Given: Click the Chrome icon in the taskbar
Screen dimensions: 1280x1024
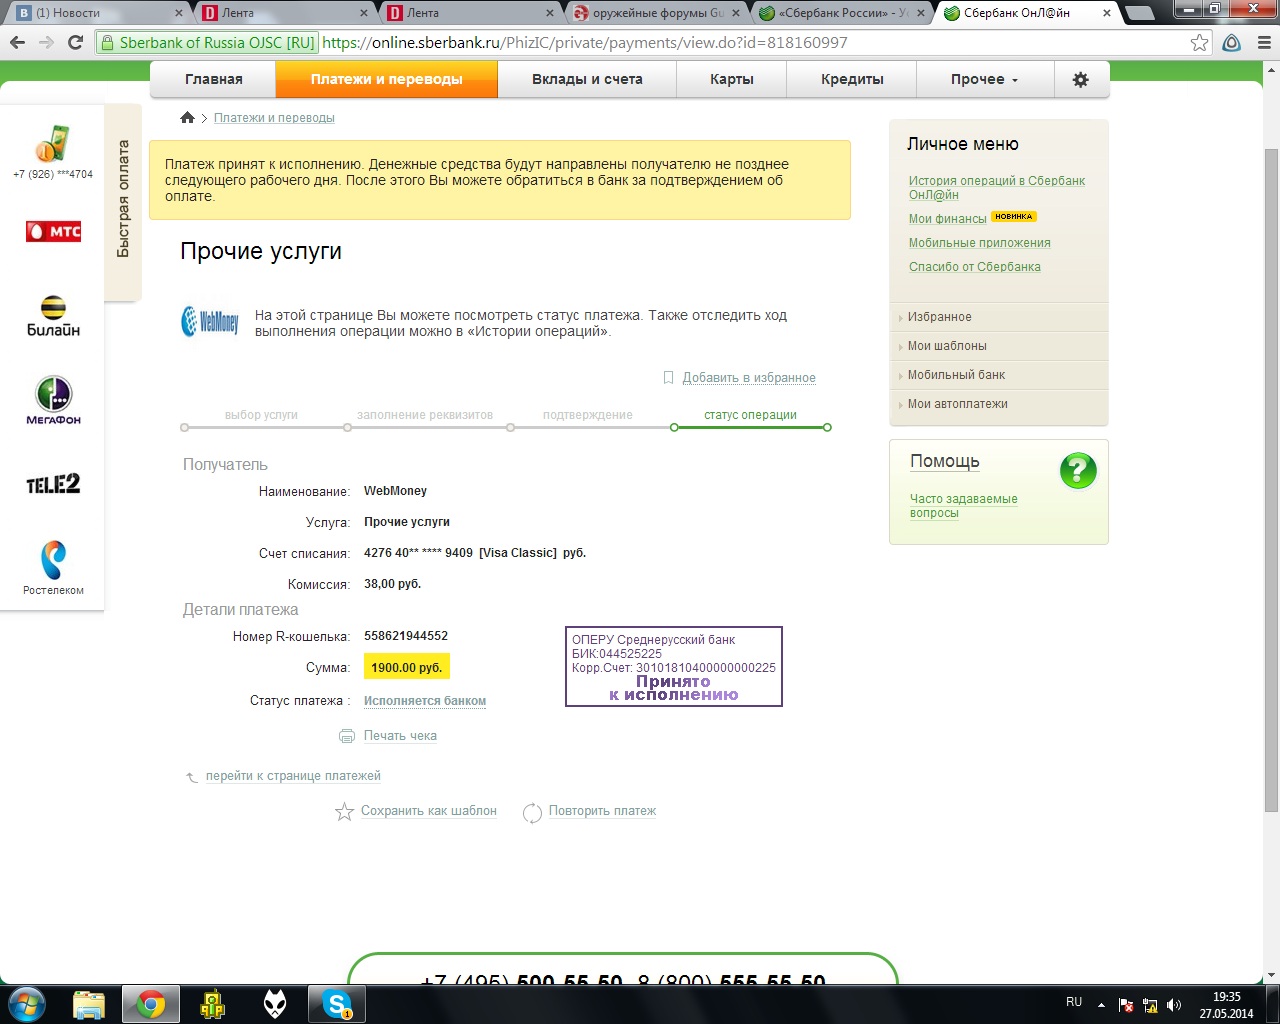Looking at the screenshot, I should click(x=151, y=1004).
